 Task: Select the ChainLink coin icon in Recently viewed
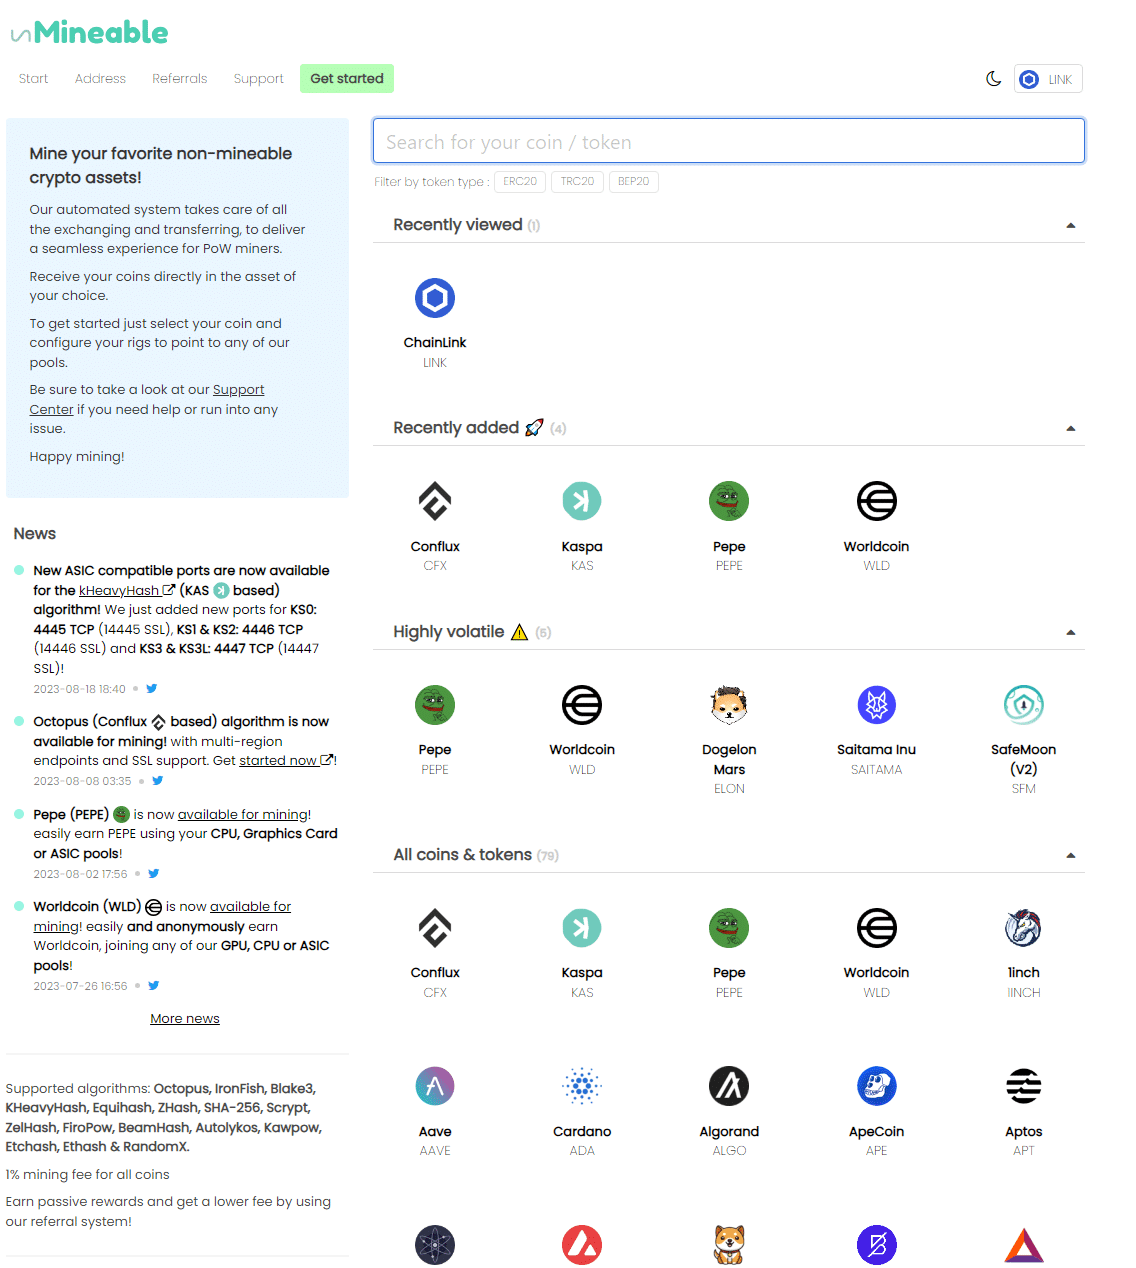(435, 298)
